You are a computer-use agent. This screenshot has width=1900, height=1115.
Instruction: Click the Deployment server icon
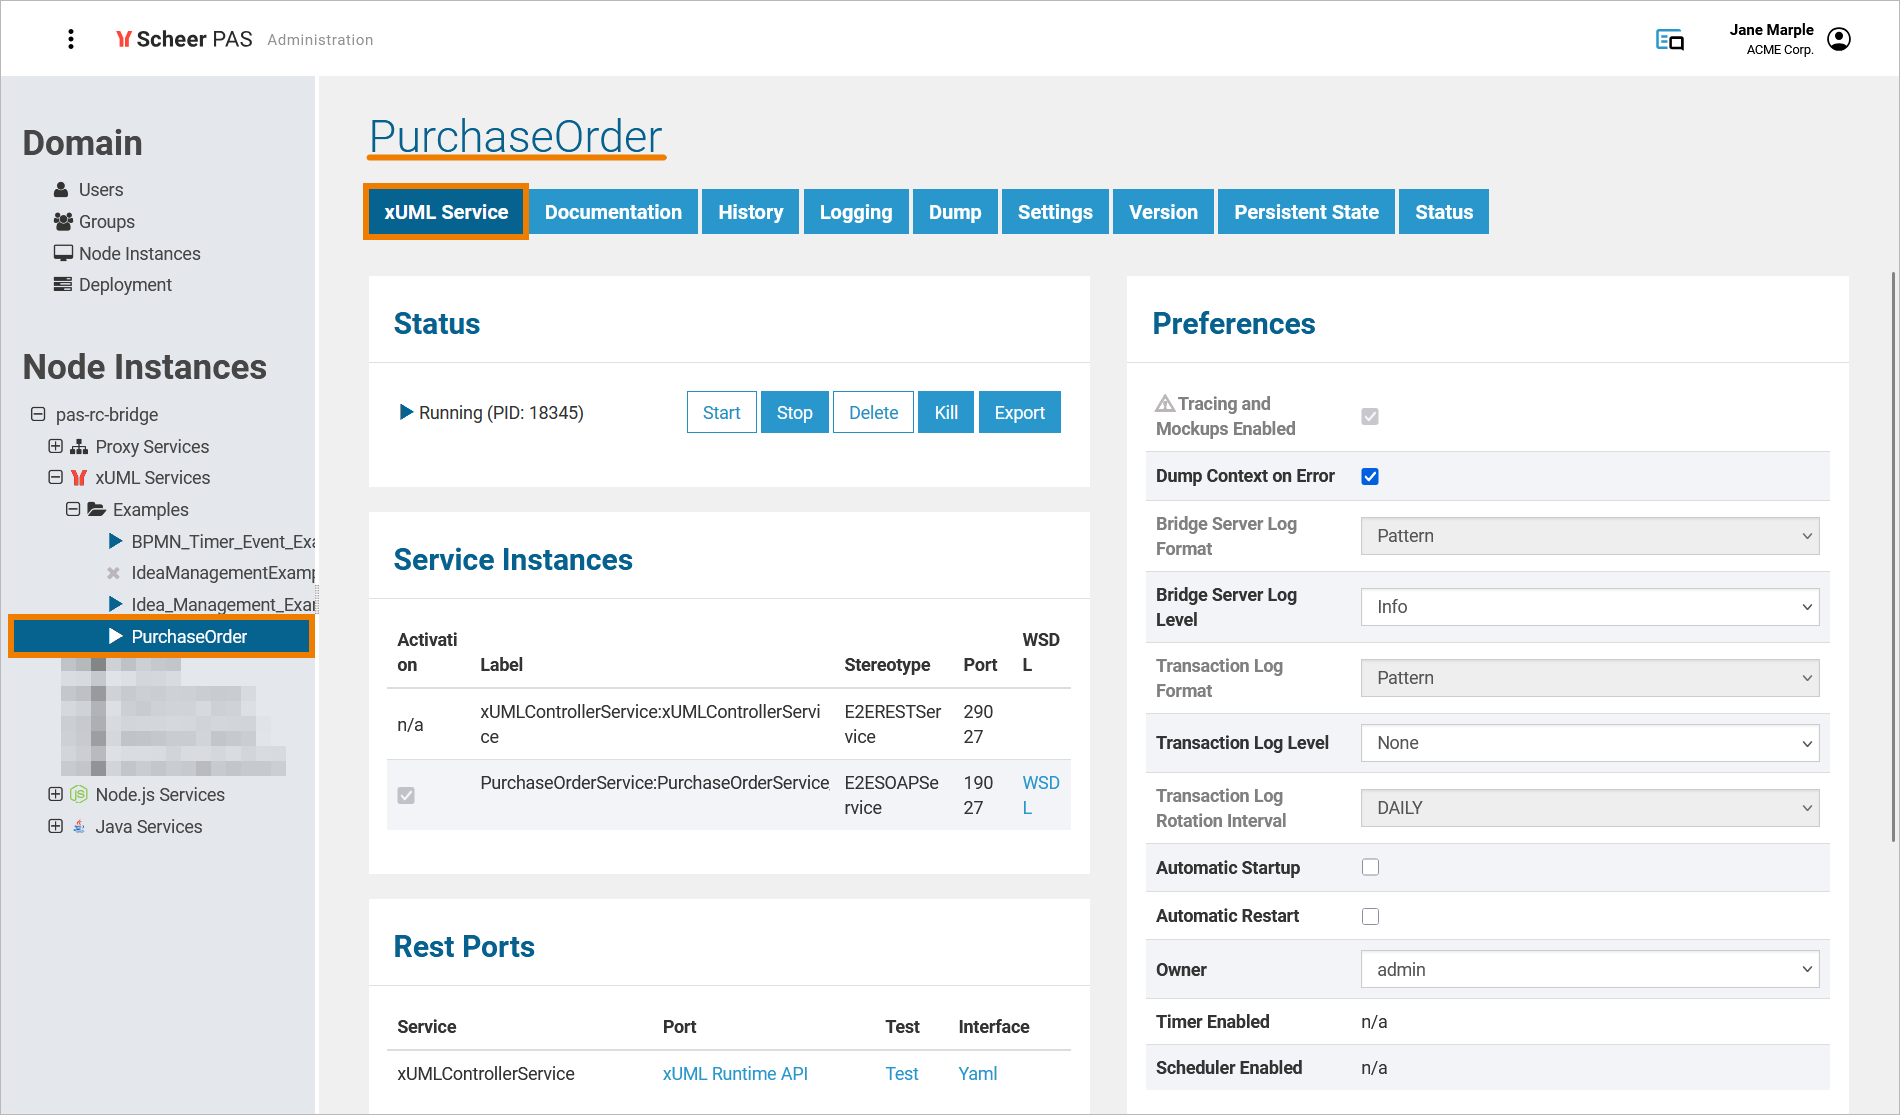pyautogui.click(x=63, y=285)
